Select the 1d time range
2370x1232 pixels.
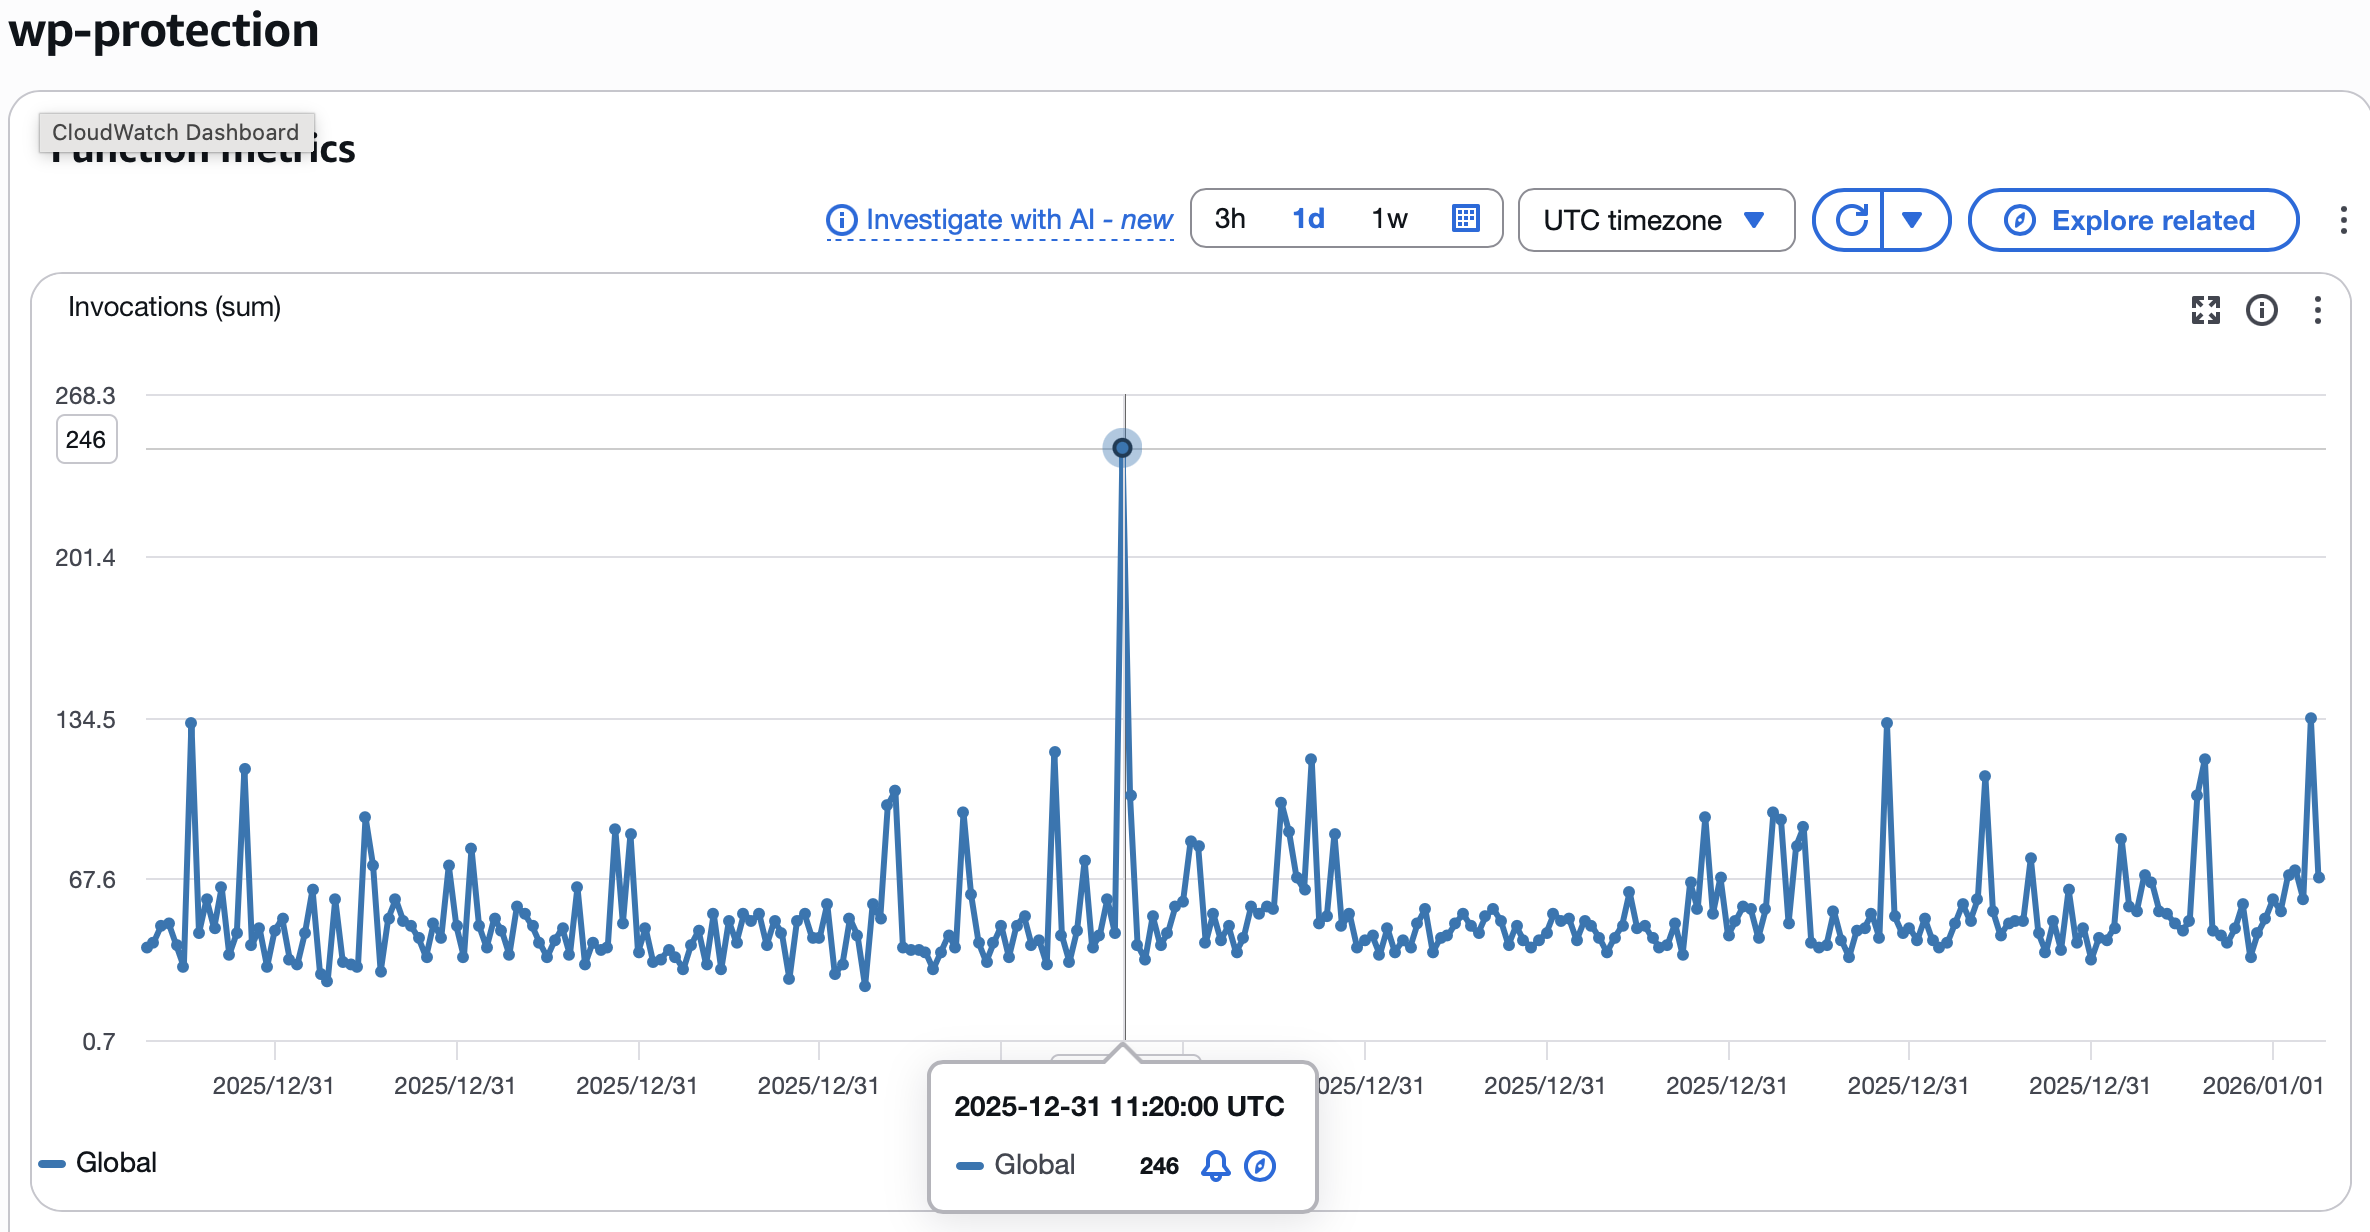[1308, 219]
